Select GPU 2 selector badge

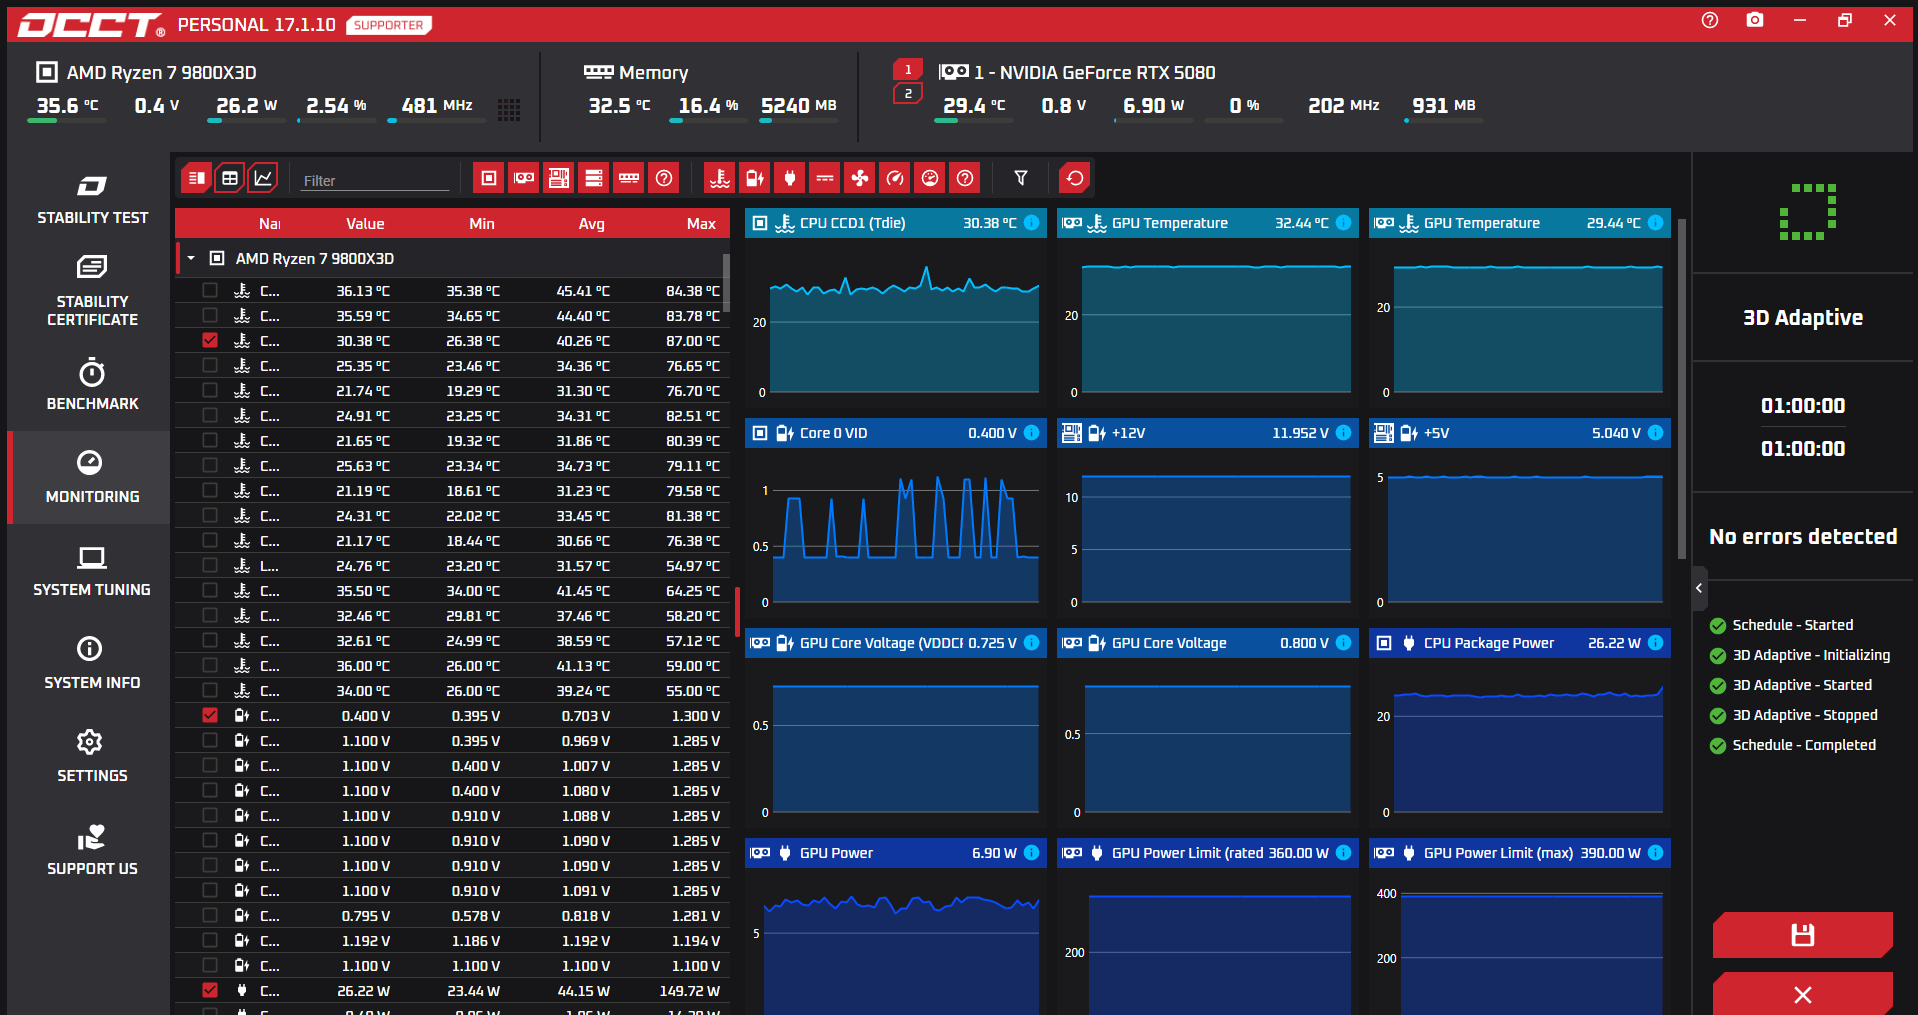pyautogui.click(x=908, y=93)
